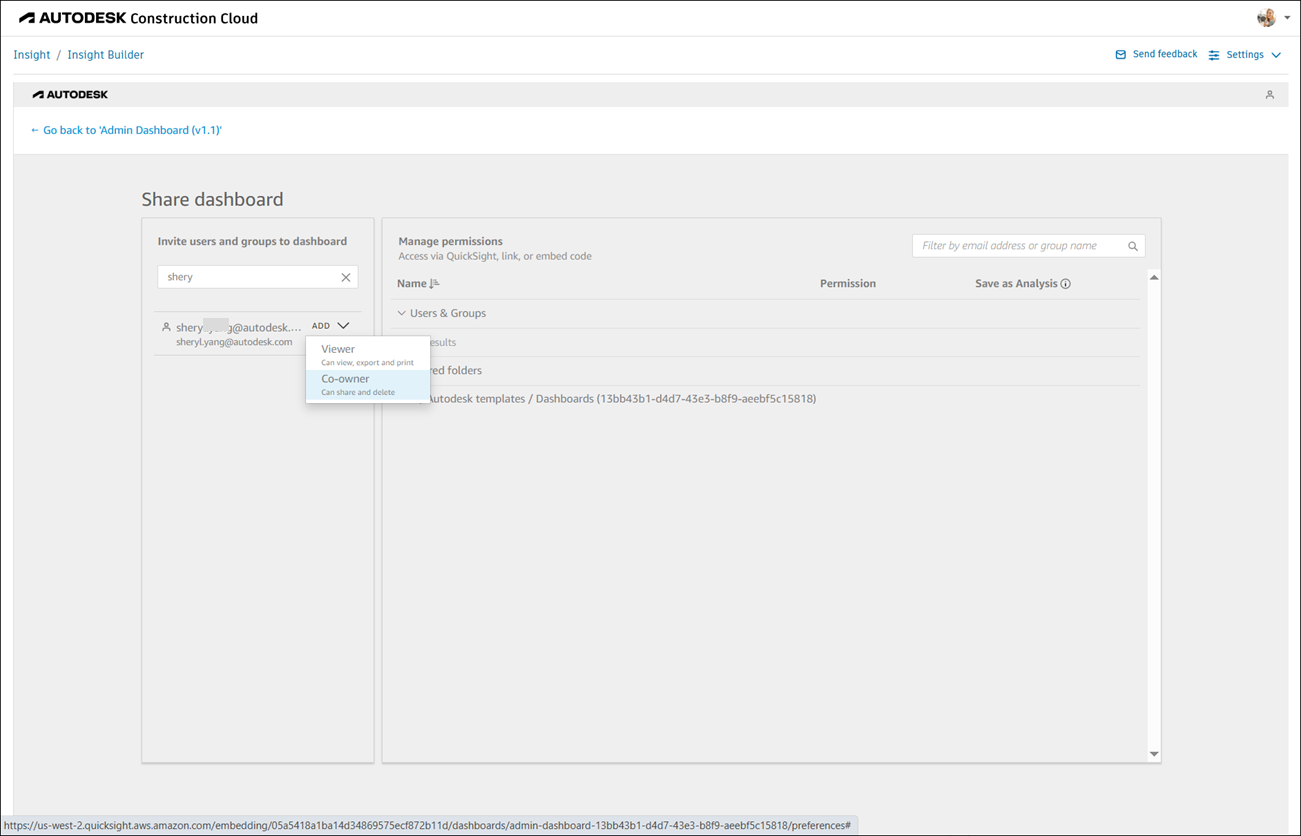Screen dimensions: 1301x836
Task: Click the Save as Analysis info icon
Action: coord(1066,284)
